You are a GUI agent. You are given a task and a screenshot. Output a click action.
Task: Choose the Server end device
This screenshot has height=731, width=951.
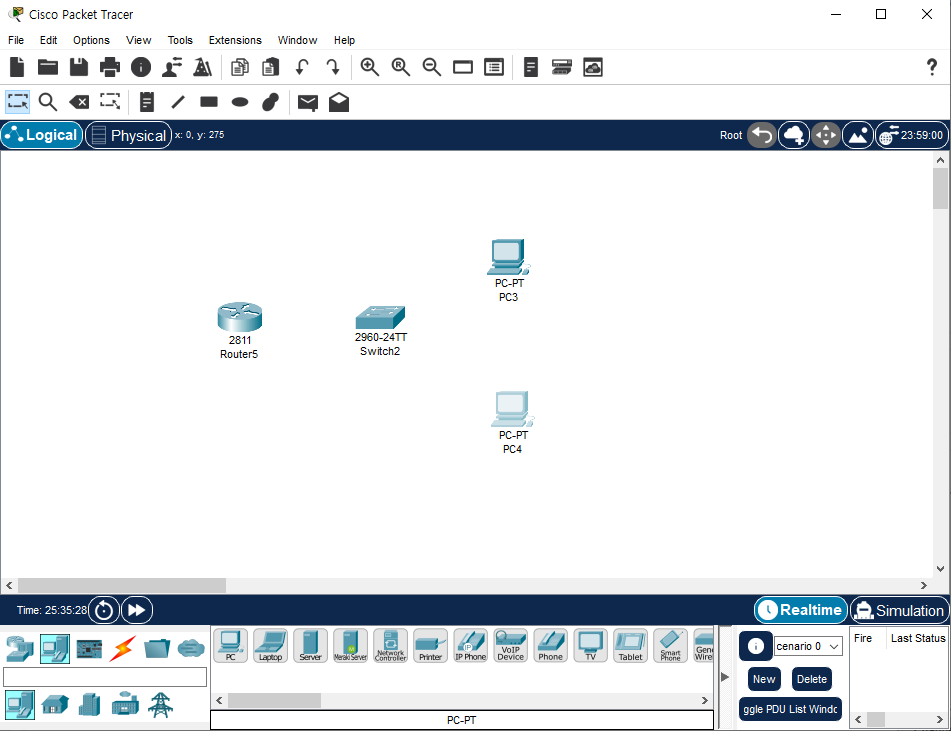click(311, 645)
